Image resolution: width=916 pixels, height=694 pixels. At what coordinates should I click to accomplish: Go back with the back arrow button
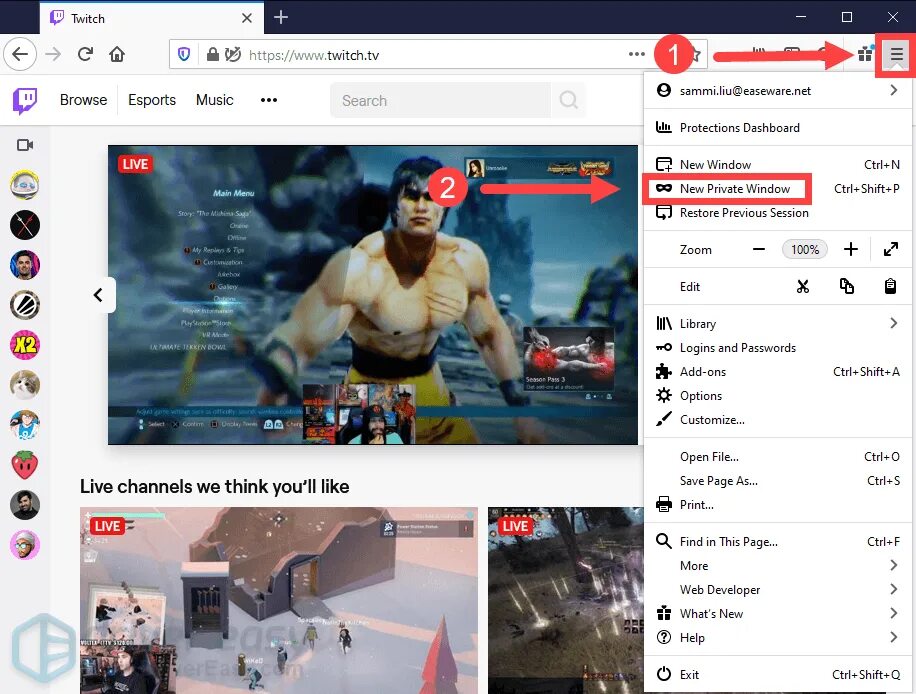pos(20,54)
